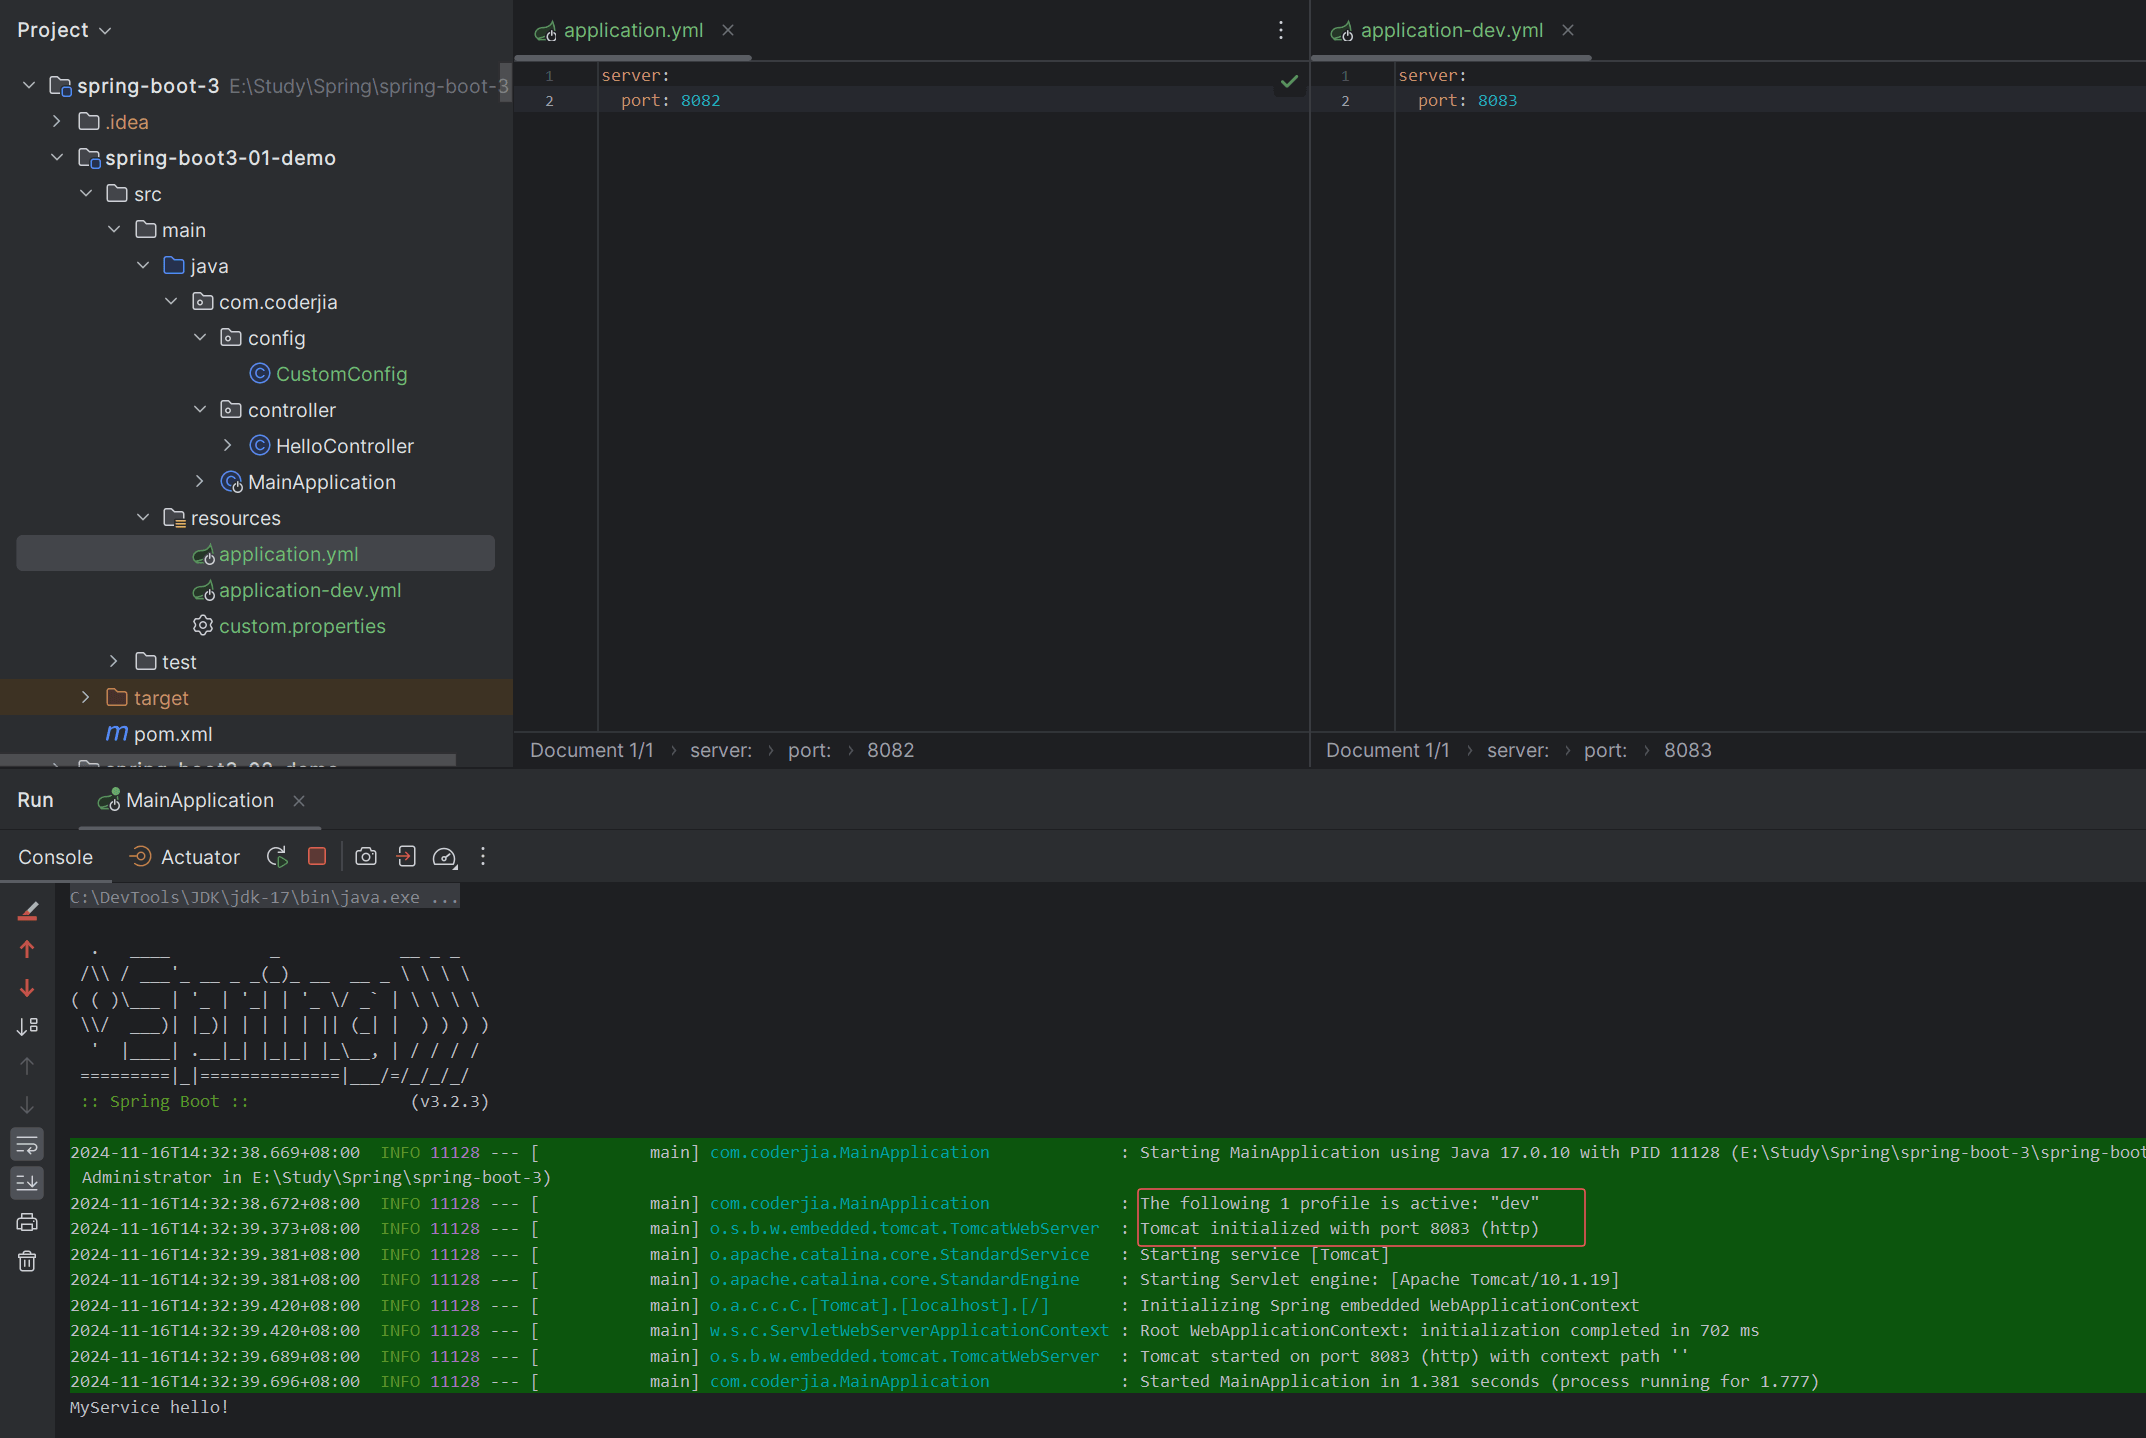Click the exit/attach debugger icon in Run toolbar
Image resolution: width=2146 pixels, height=1438 pixels.
405,857
